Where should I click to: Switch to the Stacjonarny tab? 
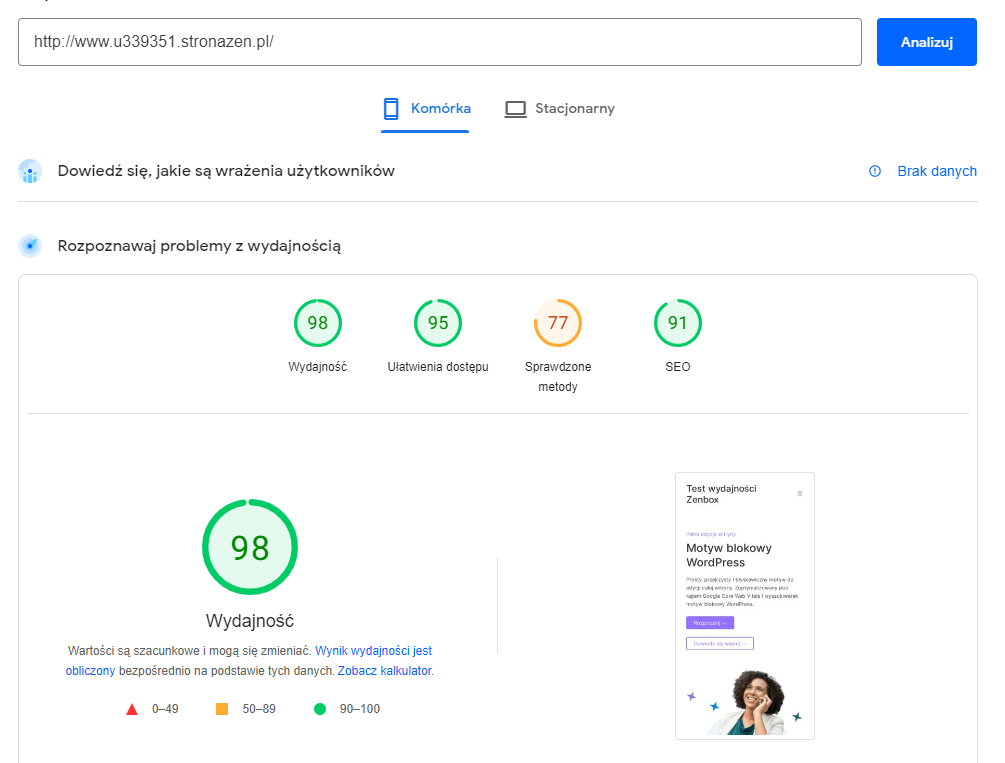[x=559, y=110]
